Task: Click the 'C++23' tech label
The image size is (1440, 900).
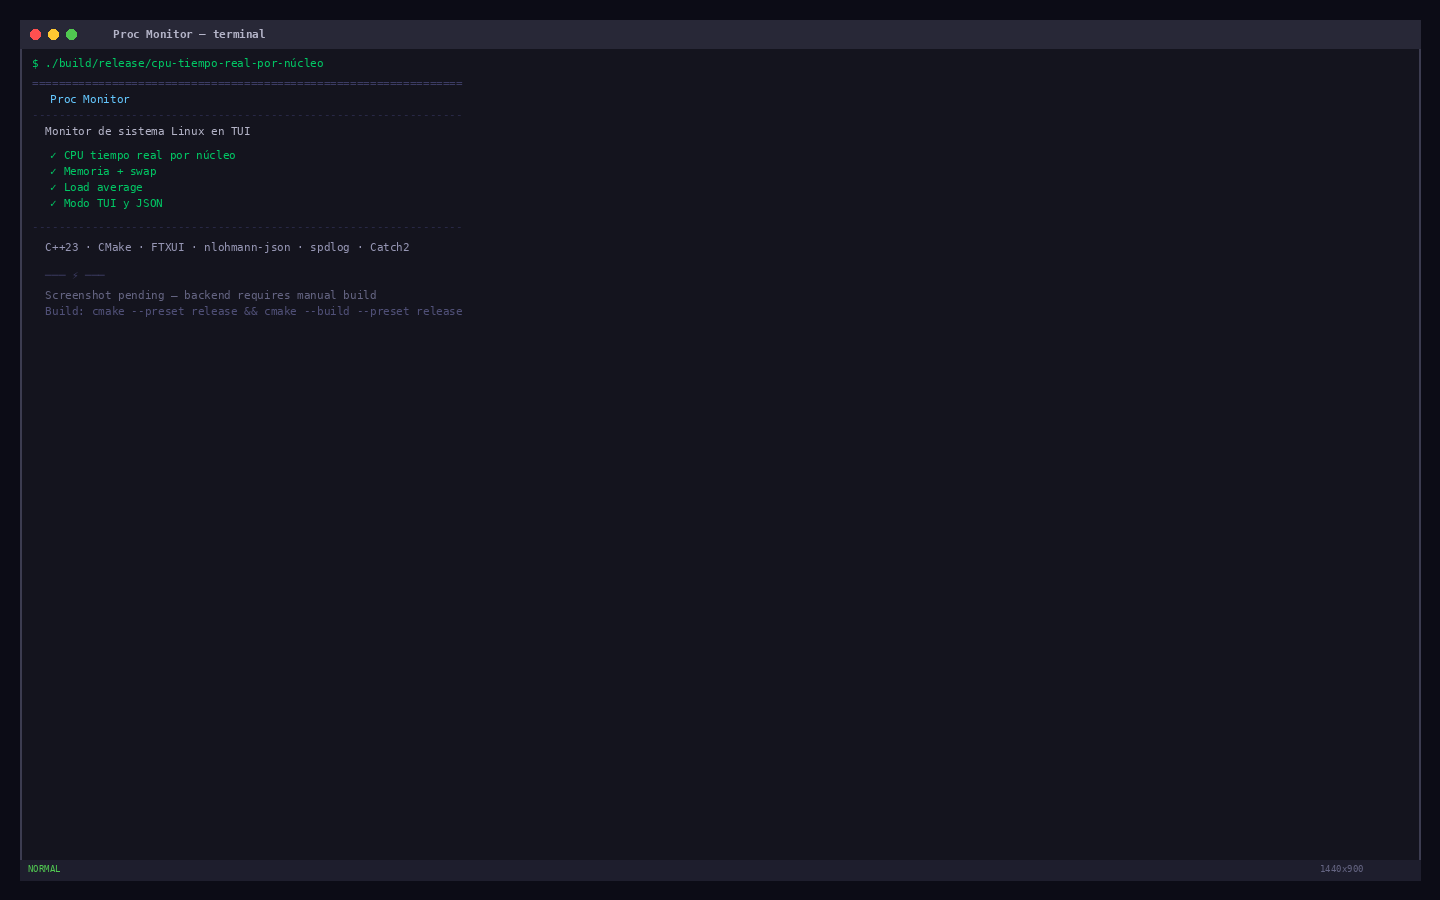Action: [x=62, y=247]
